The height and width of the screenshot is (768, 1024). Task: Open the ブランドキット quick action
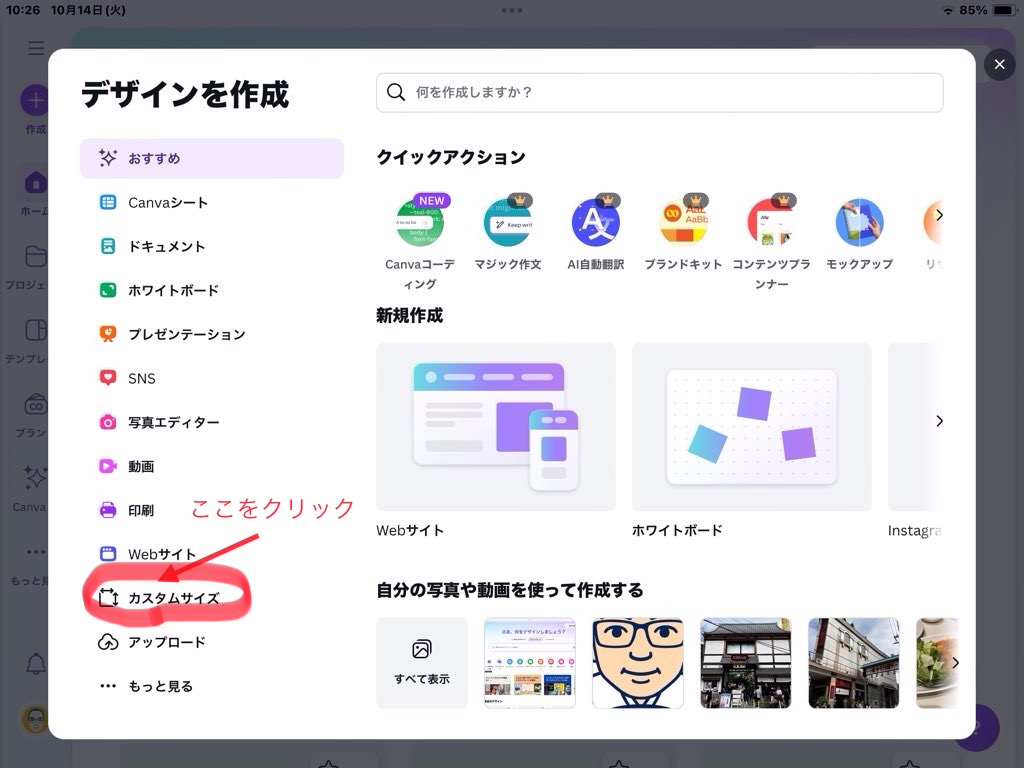[683, 223]
